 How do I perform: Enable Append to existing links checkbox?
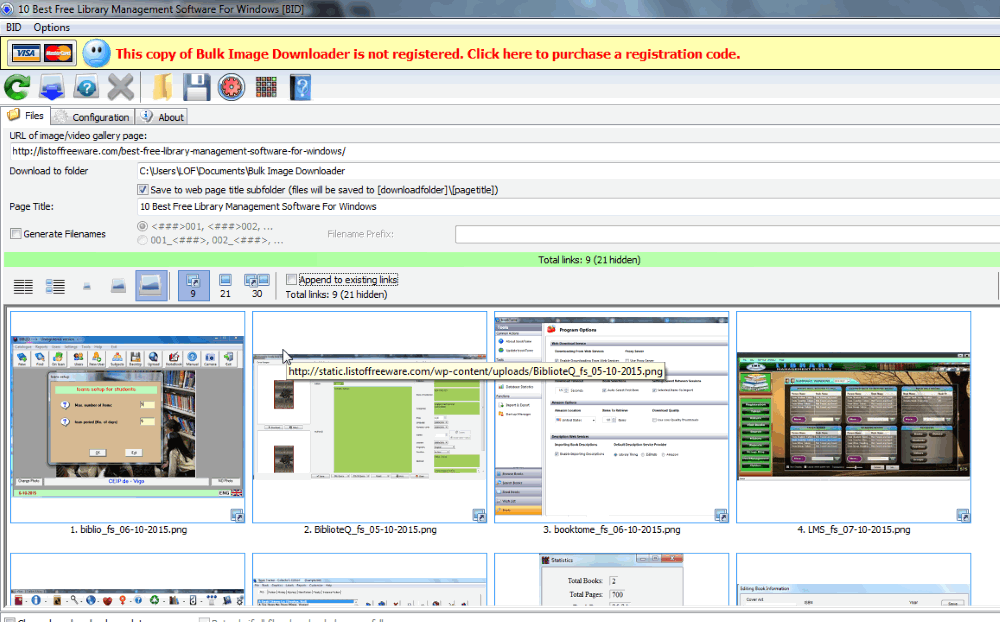tap(291, 279)
